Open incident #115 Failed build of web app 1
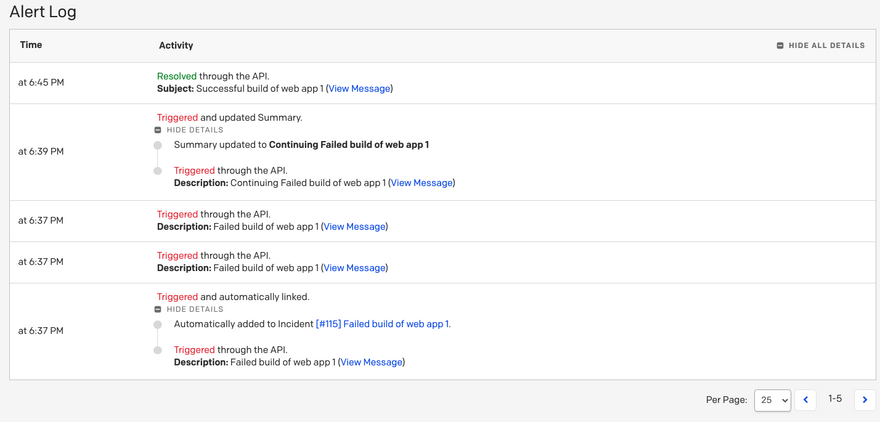Screen dimensions: 880x422 tap(382, 324)
